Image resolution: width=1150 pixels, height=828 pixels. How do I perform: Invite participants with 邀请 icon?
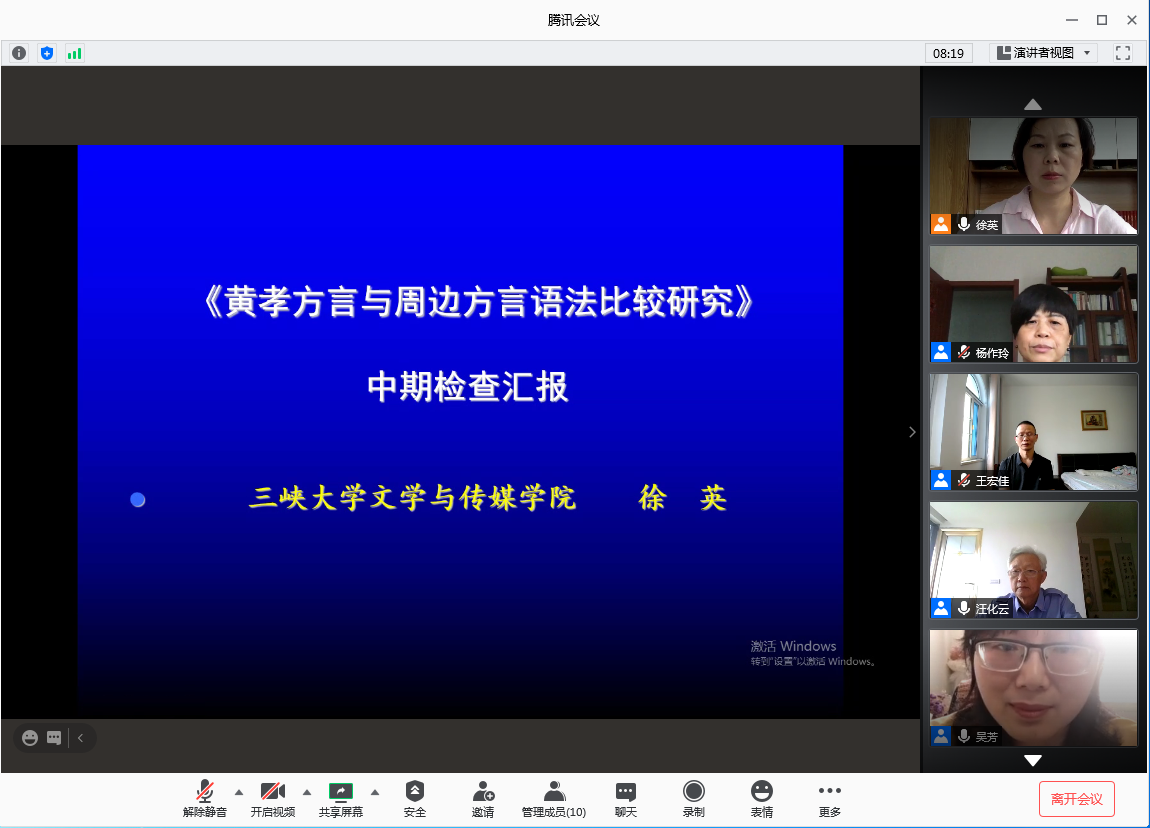click(483, 798)
